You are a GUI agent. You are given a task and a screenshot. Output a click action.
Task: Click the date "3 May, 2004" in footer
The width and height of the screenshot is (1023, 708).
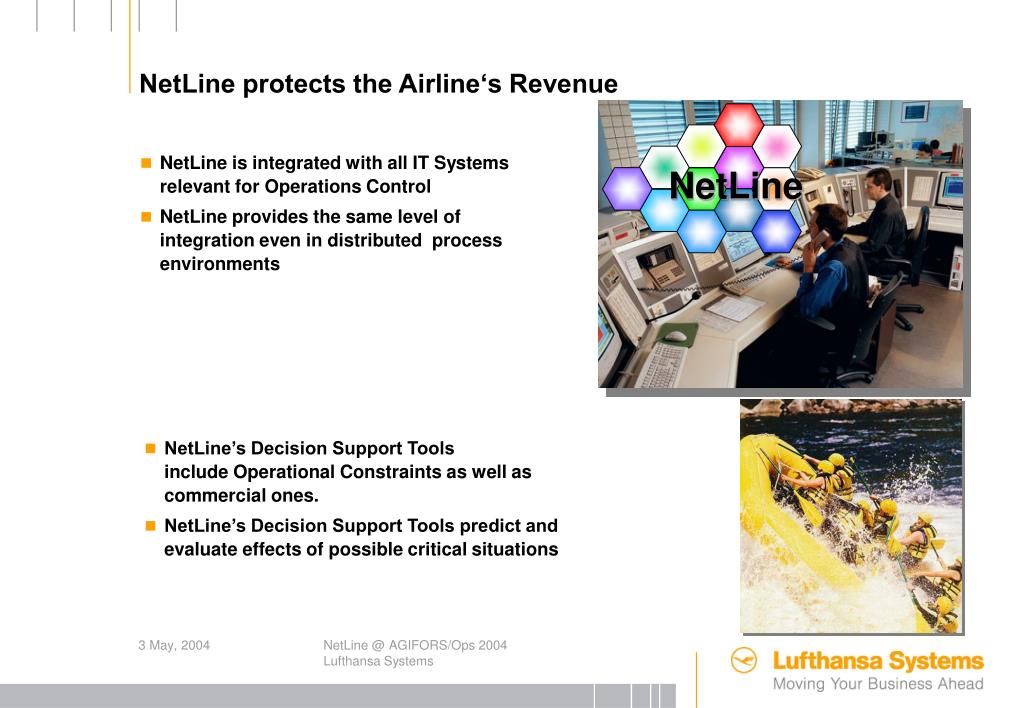174,645
